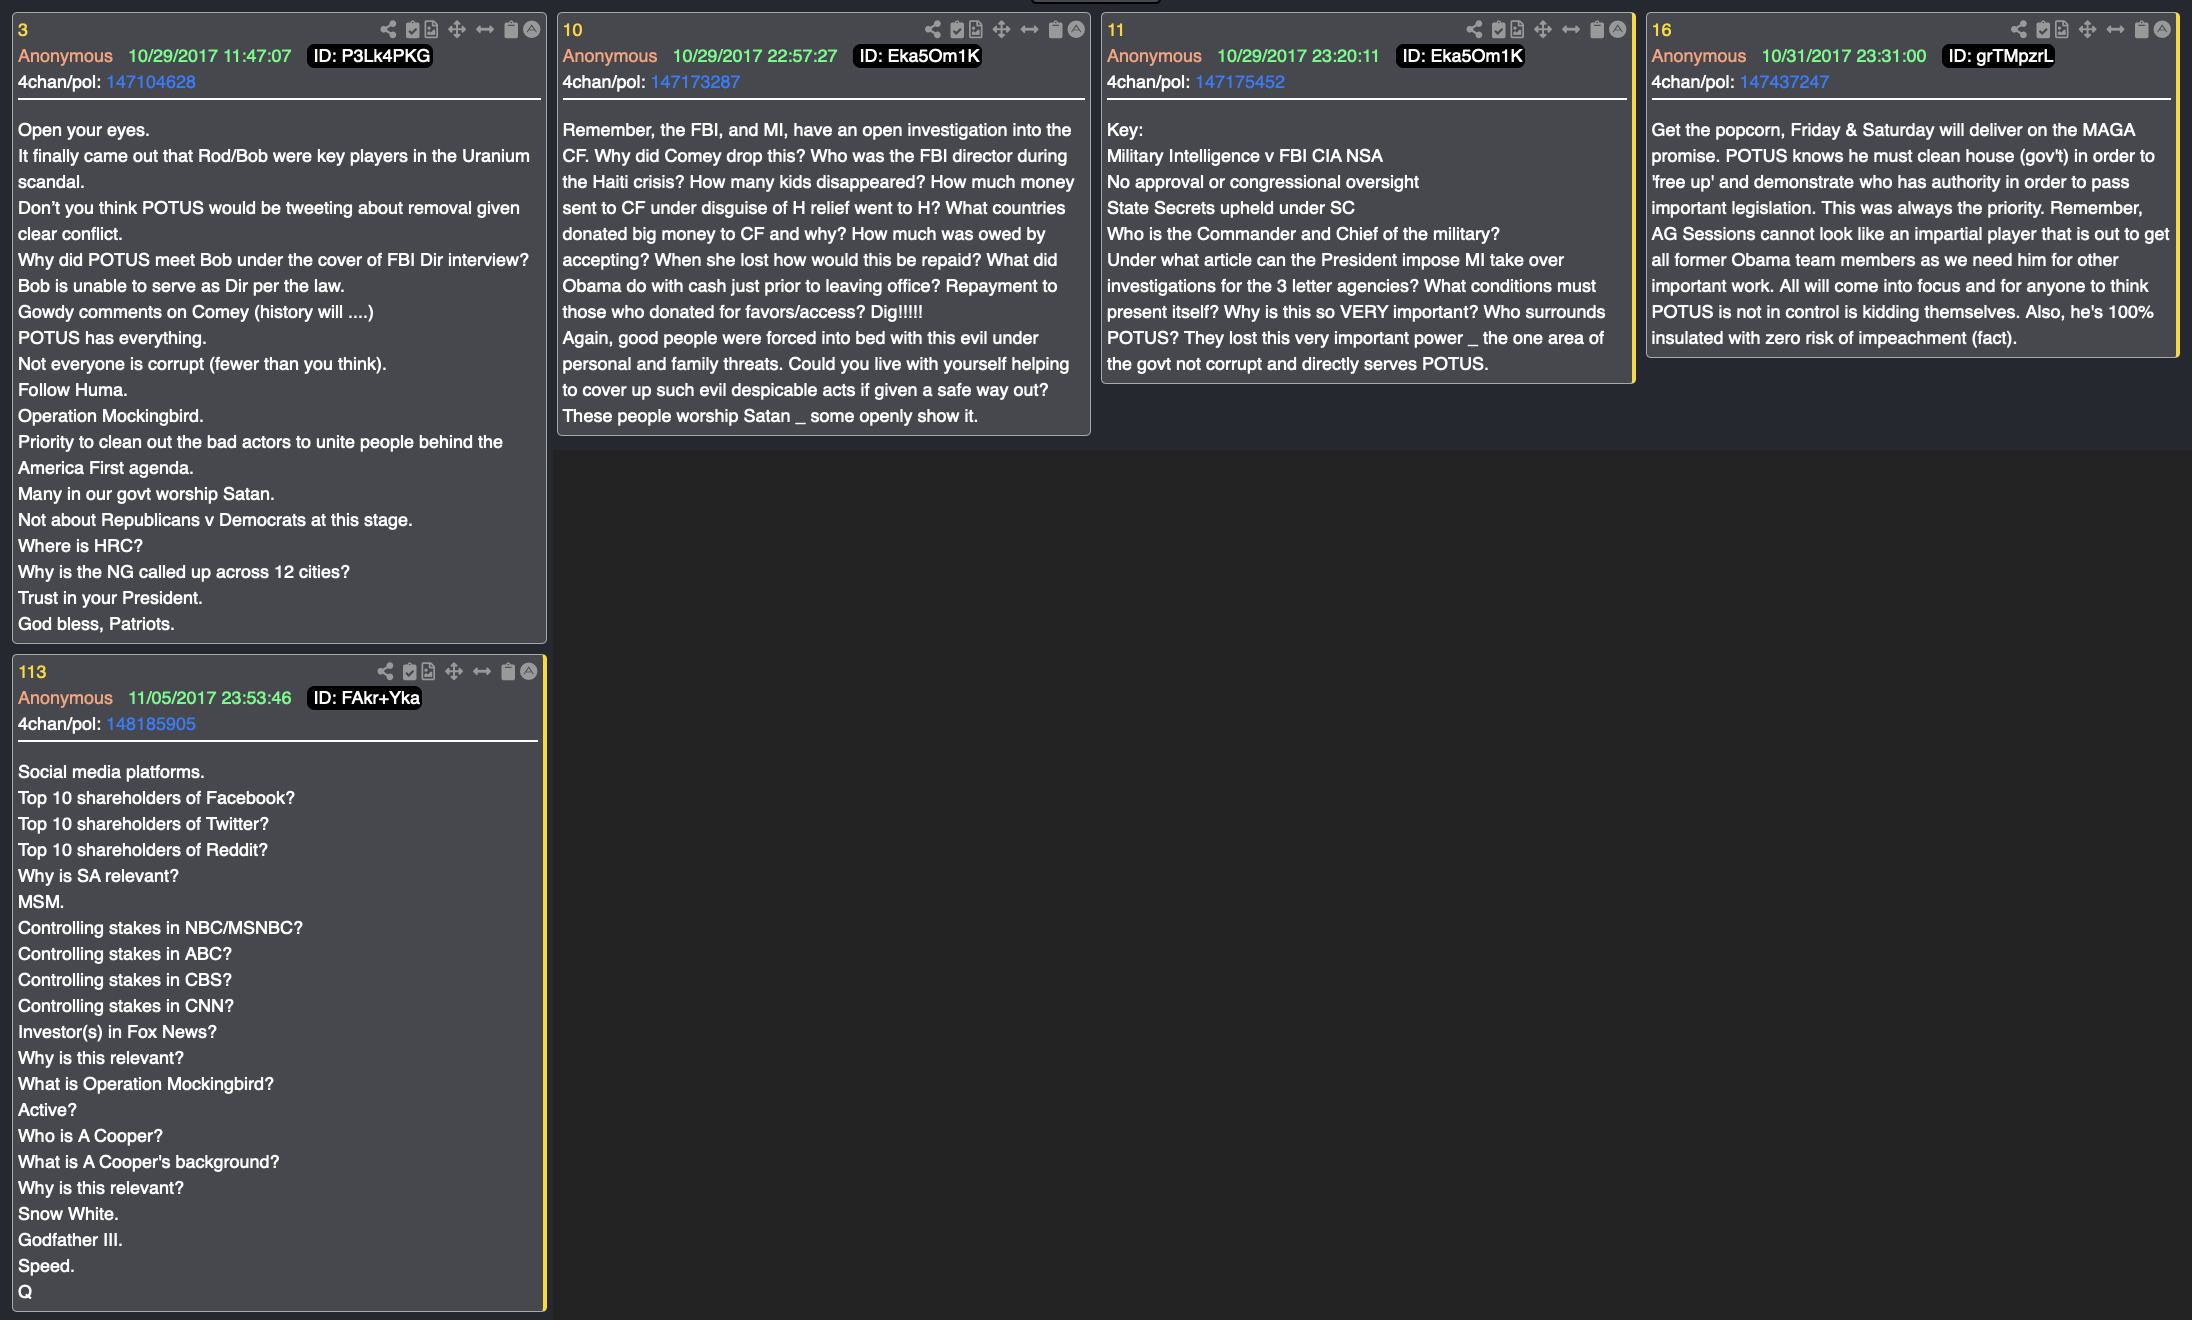Click the move arrows icon on post 113
Image resolution: width=2192 pixels, height=1320 pixels.
coord(454,672)
